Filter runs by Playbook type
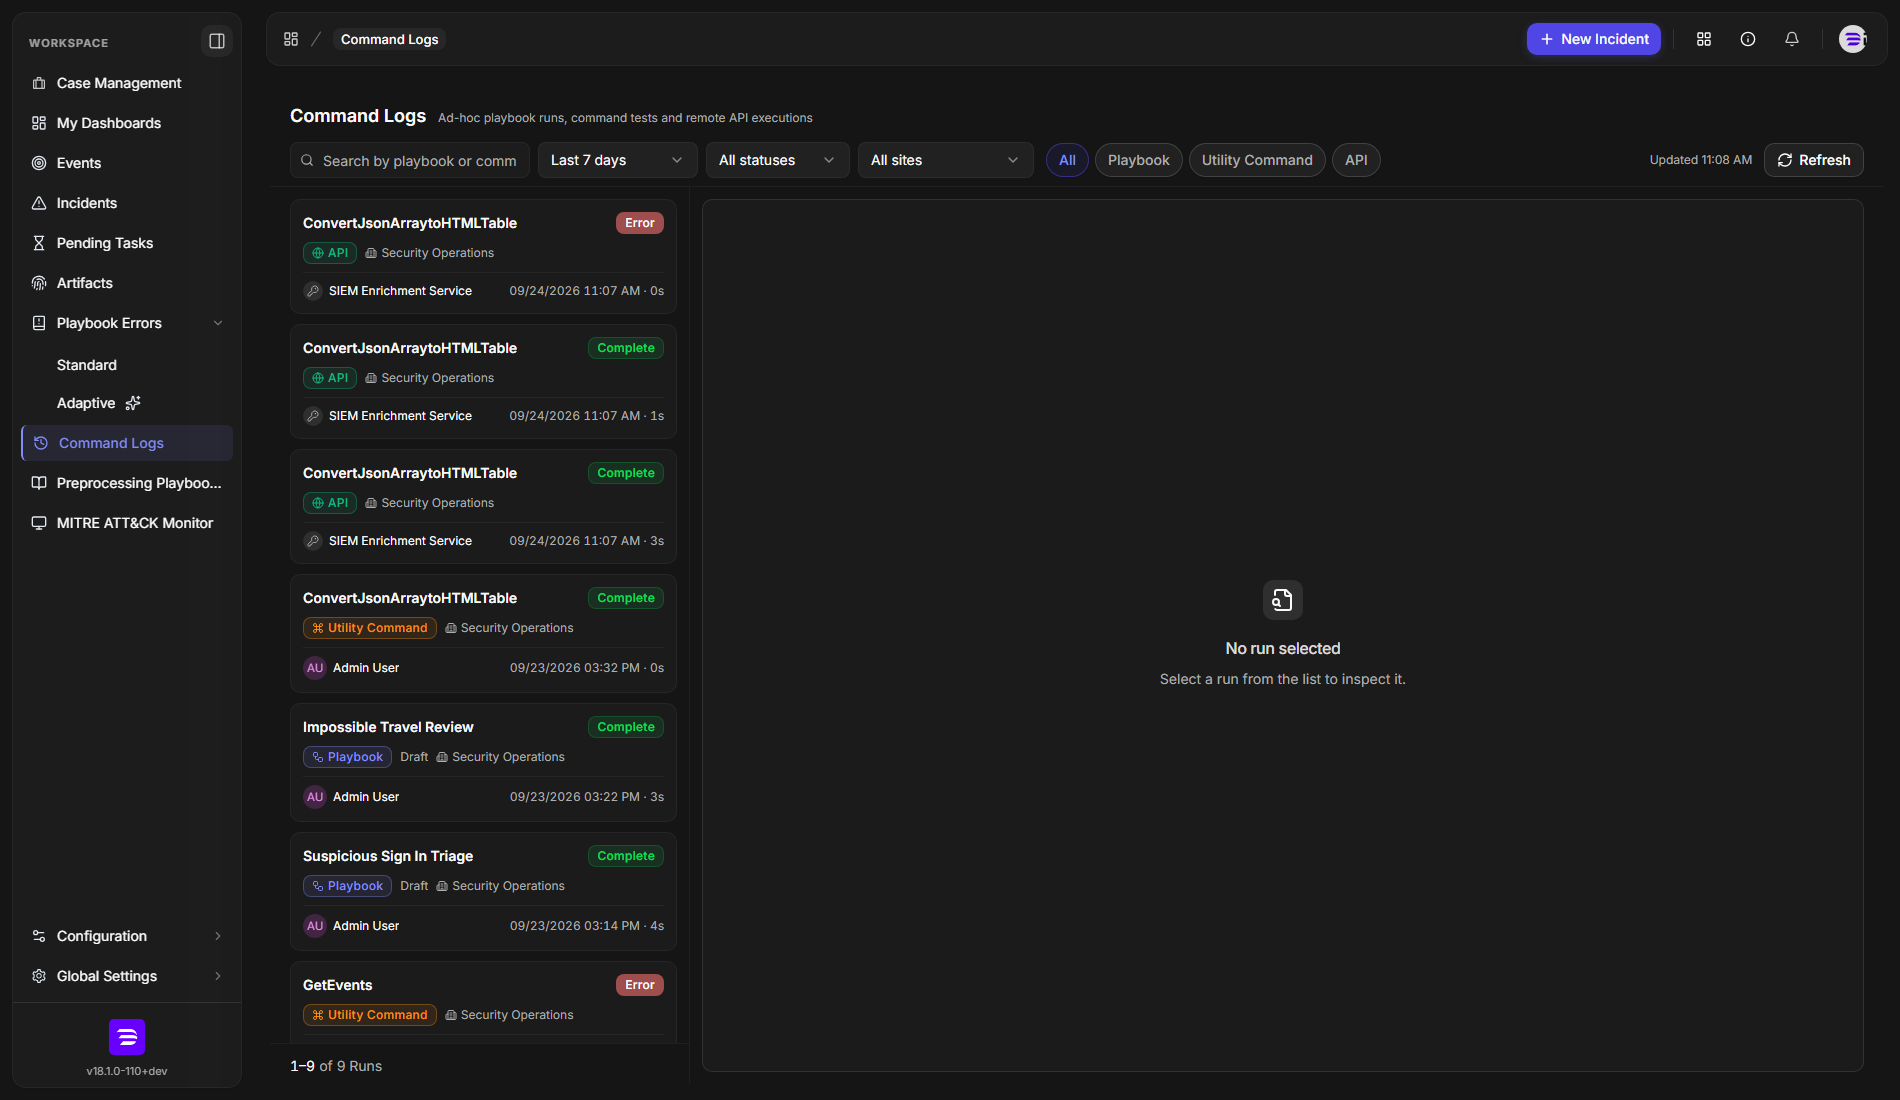 tap(1138, 160)
